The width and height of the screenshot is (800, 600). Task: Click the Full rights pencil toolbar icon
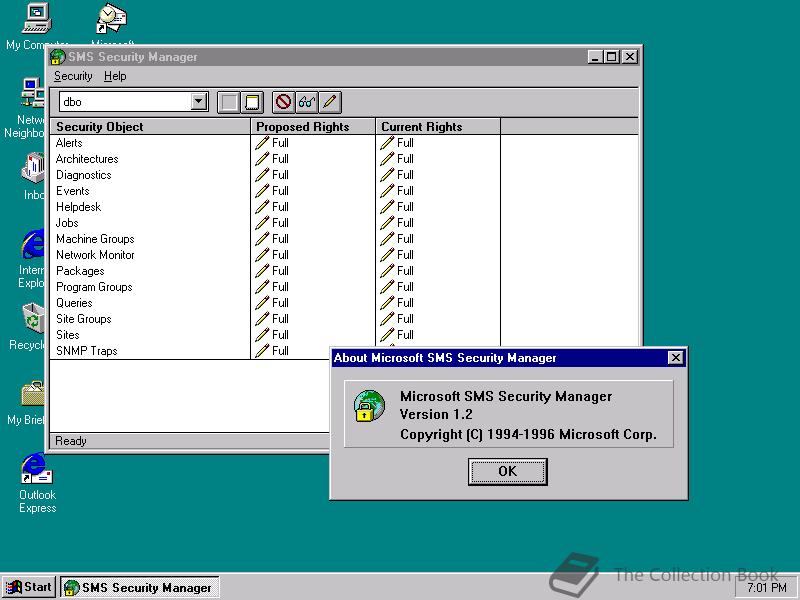330,102
